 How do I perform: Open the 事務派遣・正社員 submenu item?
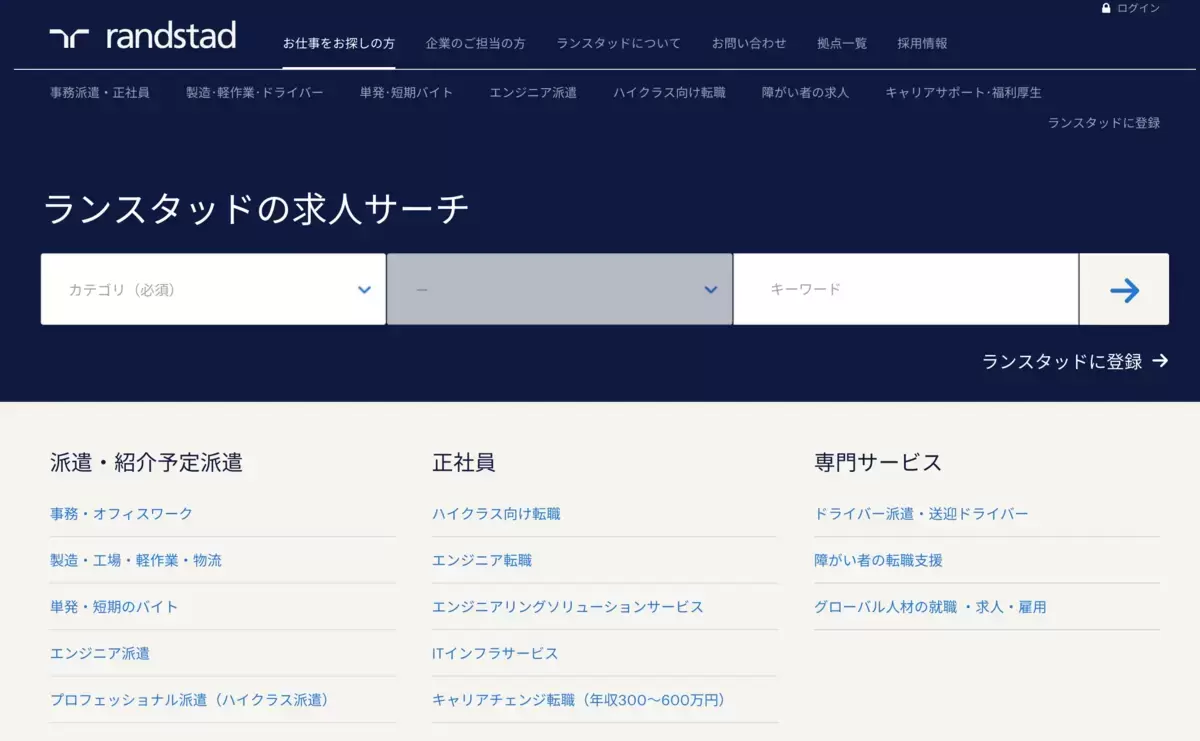[100, 93]
